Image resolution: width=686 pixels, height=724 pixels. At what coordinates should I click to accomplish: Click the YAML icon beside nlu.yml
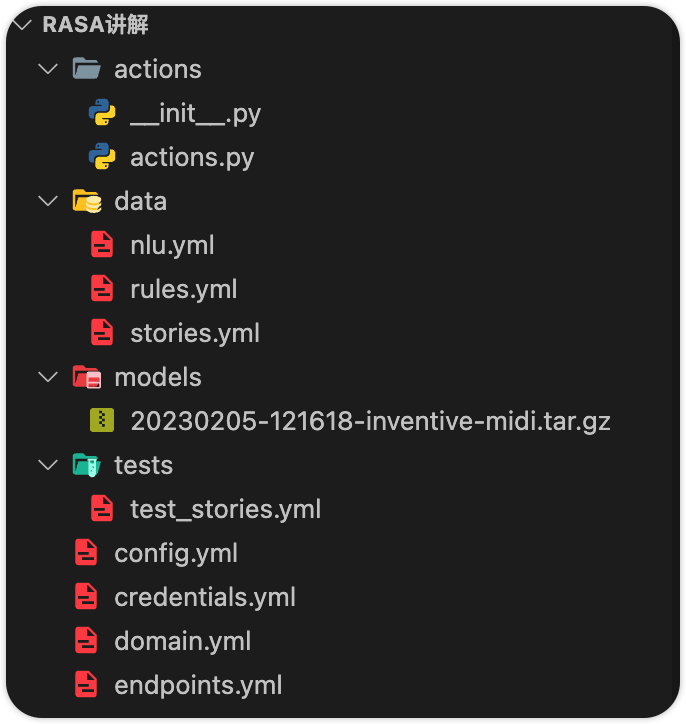102,244
